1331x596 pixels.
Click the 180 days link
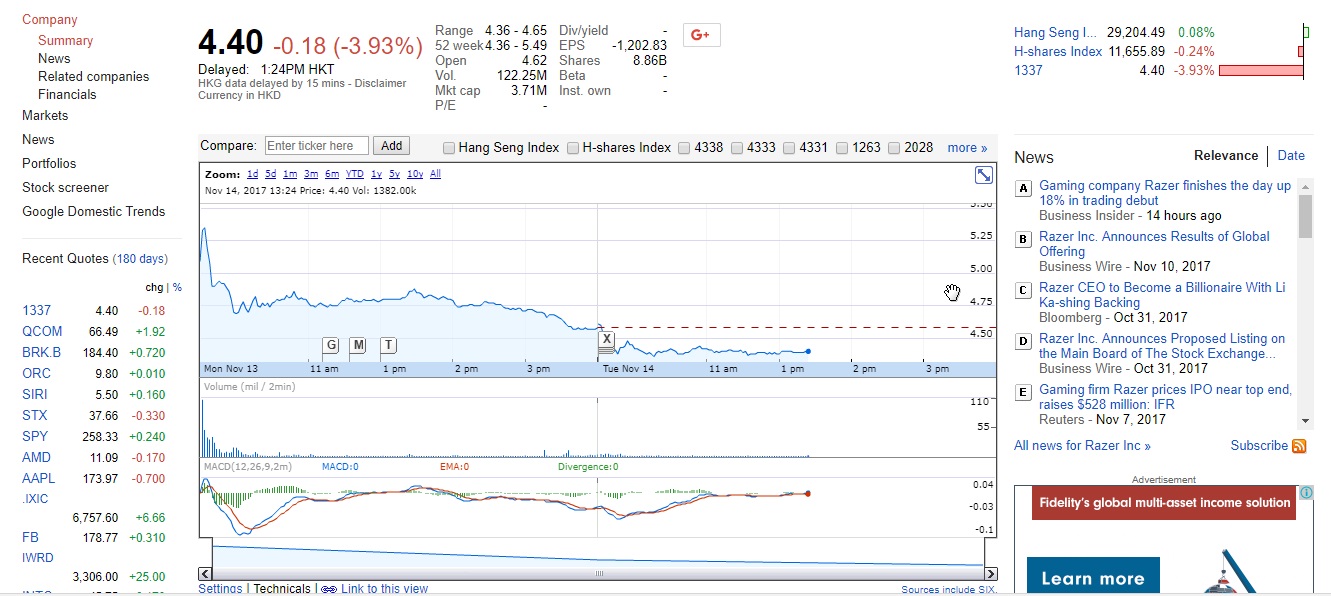[x=140, y=259]
